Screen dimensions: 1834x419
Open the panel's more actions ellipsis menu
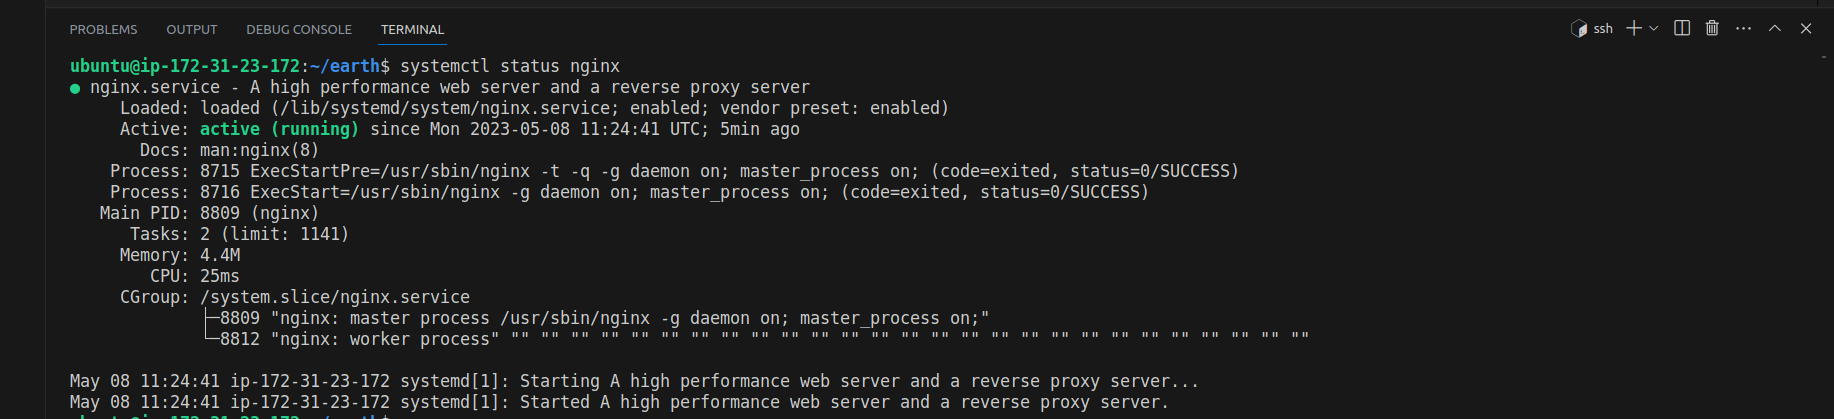[1744, 29]
